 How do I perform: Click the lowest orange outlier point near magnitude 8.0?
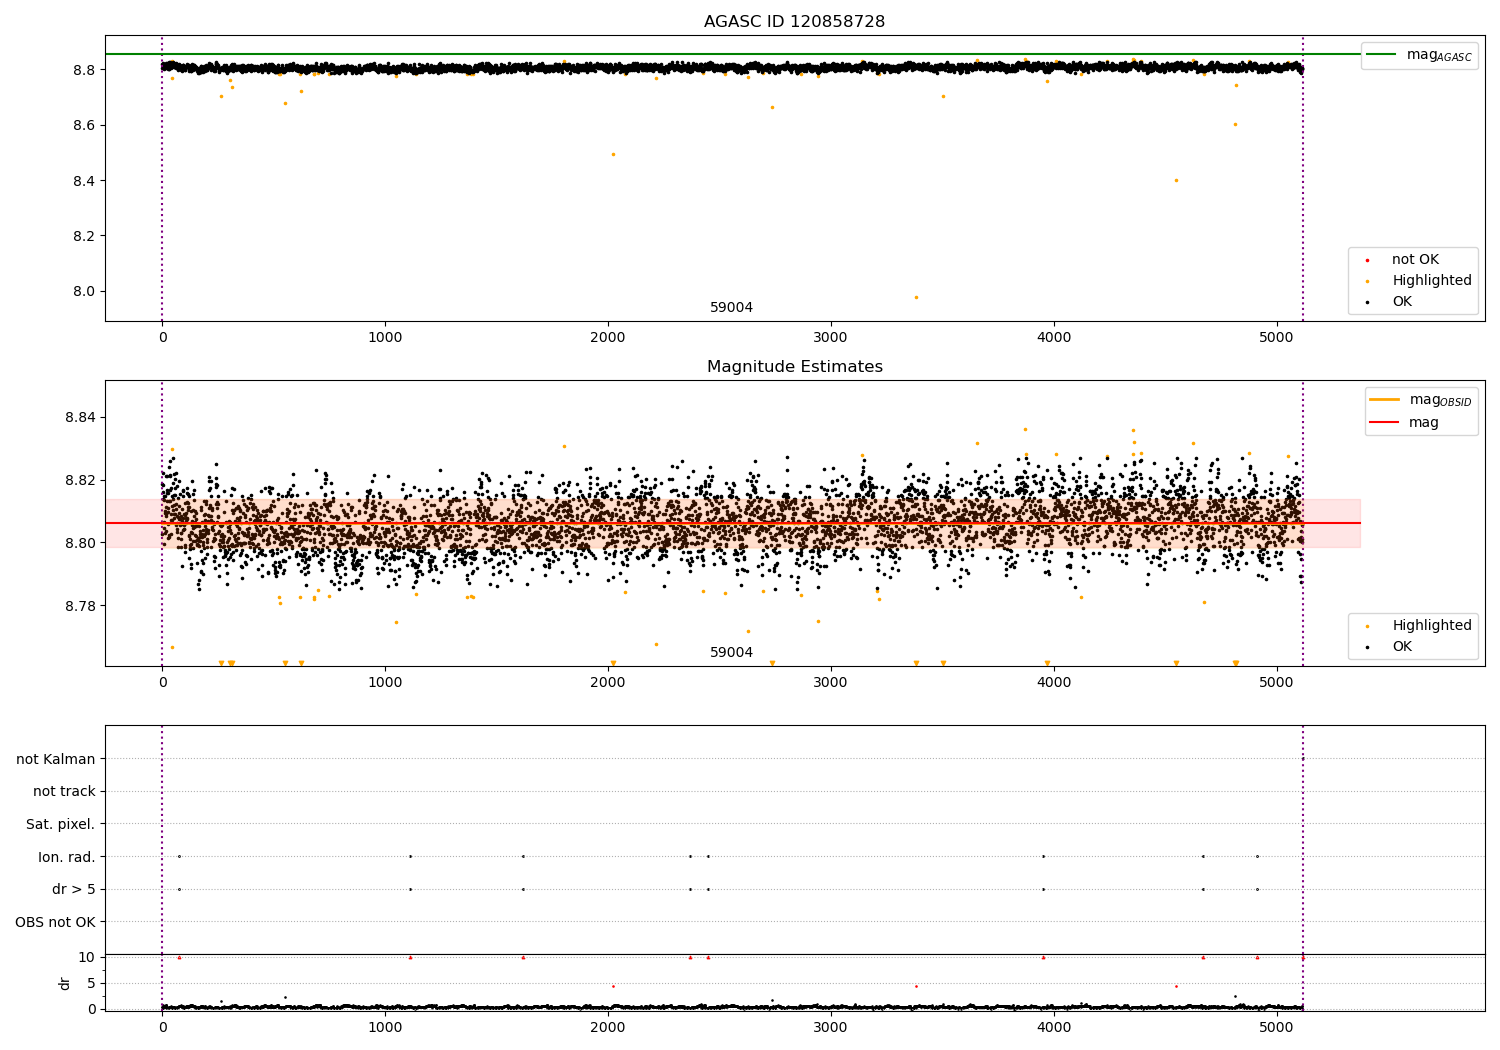(916, 297)
